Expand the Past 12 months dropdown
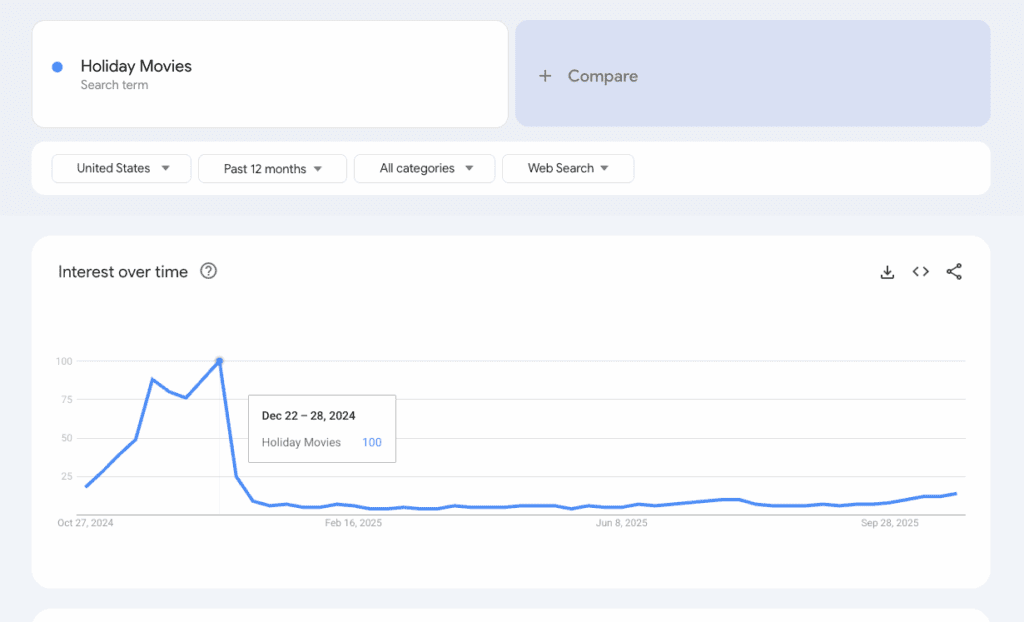Image resolution: width=1024 pixels, height=622 pixels. [x=272, y=168]
